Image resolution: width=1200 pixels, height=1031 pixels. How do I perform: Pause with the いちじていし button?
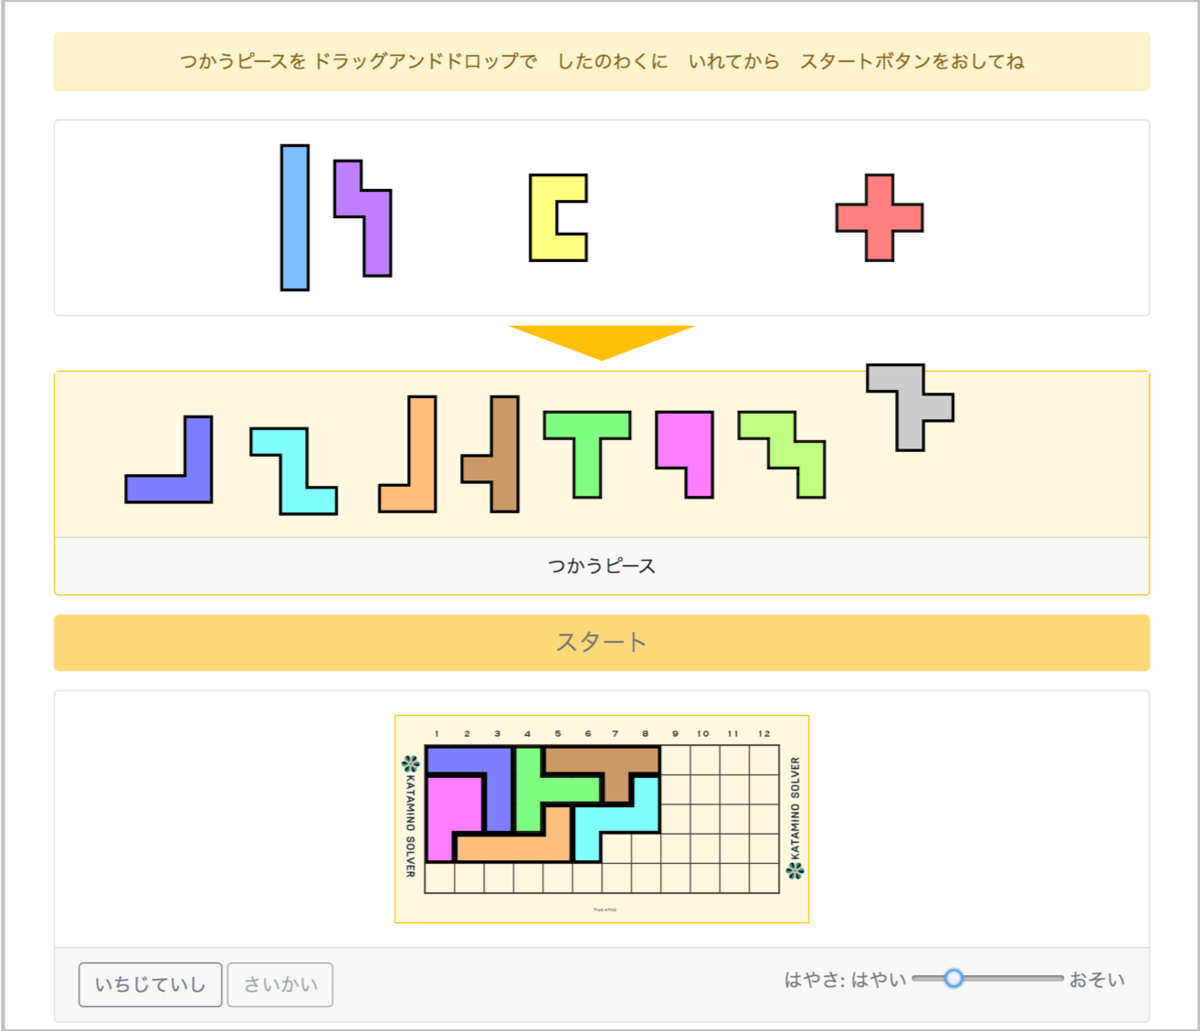pos(150,985)
